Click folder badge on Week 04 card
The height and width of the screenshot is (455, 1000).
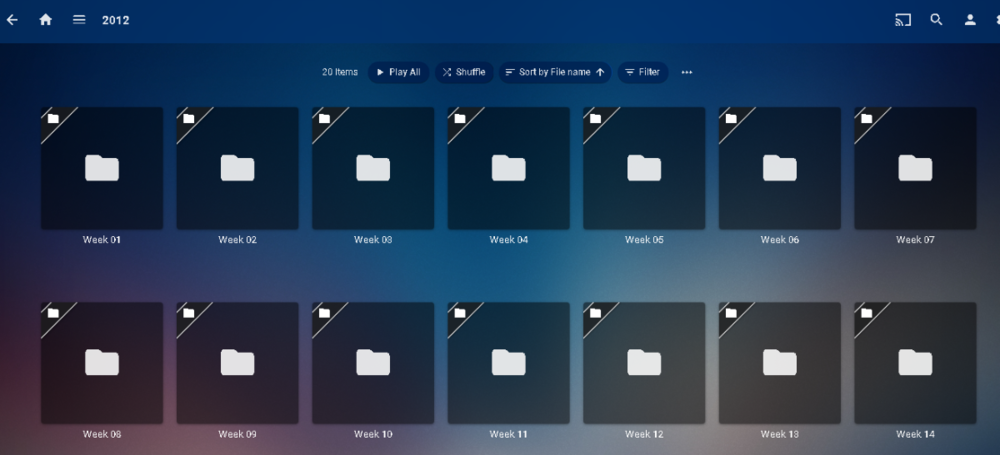point(460,118)
